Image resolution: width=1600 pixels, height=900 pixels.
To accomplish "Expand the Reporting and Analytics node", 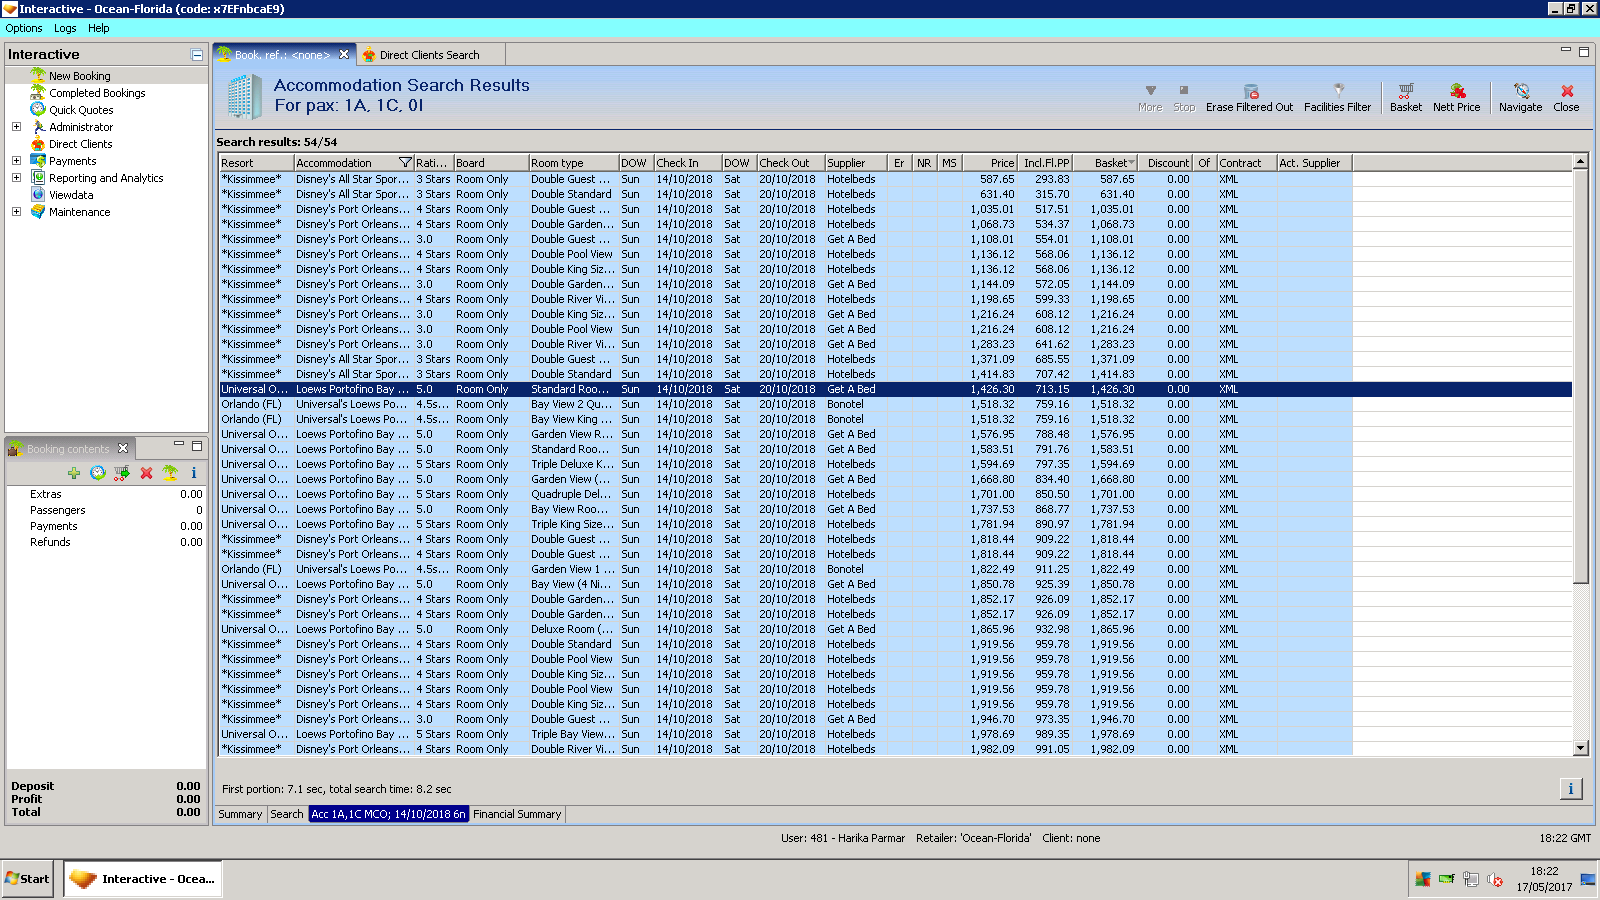I will [x=16, y=178].
